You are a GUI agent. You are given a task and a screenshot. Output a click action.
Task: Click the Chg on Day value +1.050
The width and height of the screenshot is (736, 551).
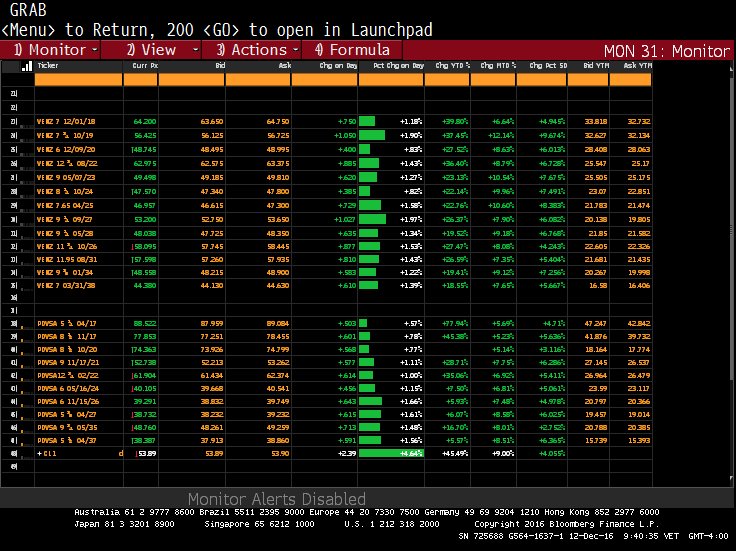click(x=345, y=136)
